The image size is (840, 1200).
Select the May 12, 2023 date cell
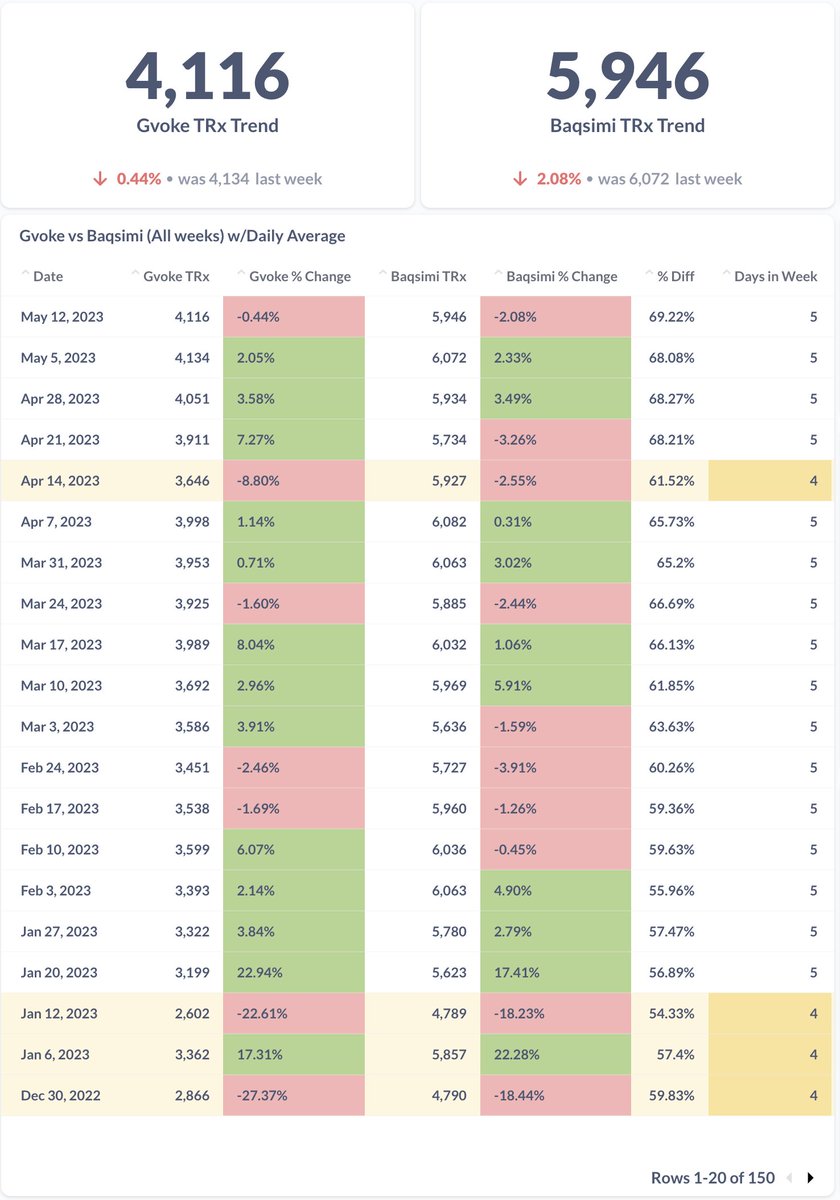click(x=62, y=317)
